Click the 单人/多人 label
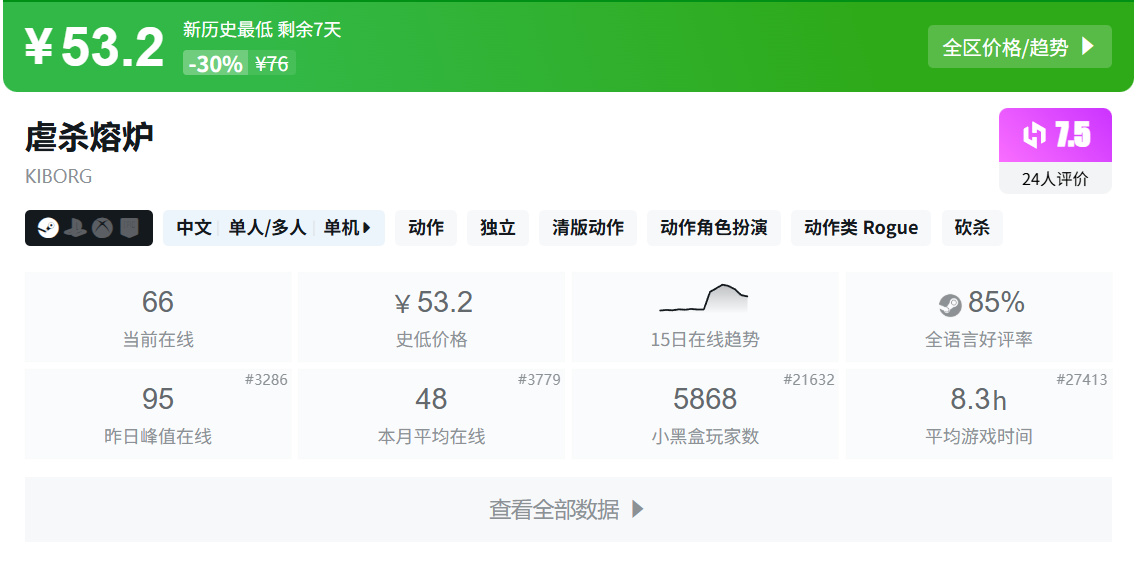 (x=267, y=228)
